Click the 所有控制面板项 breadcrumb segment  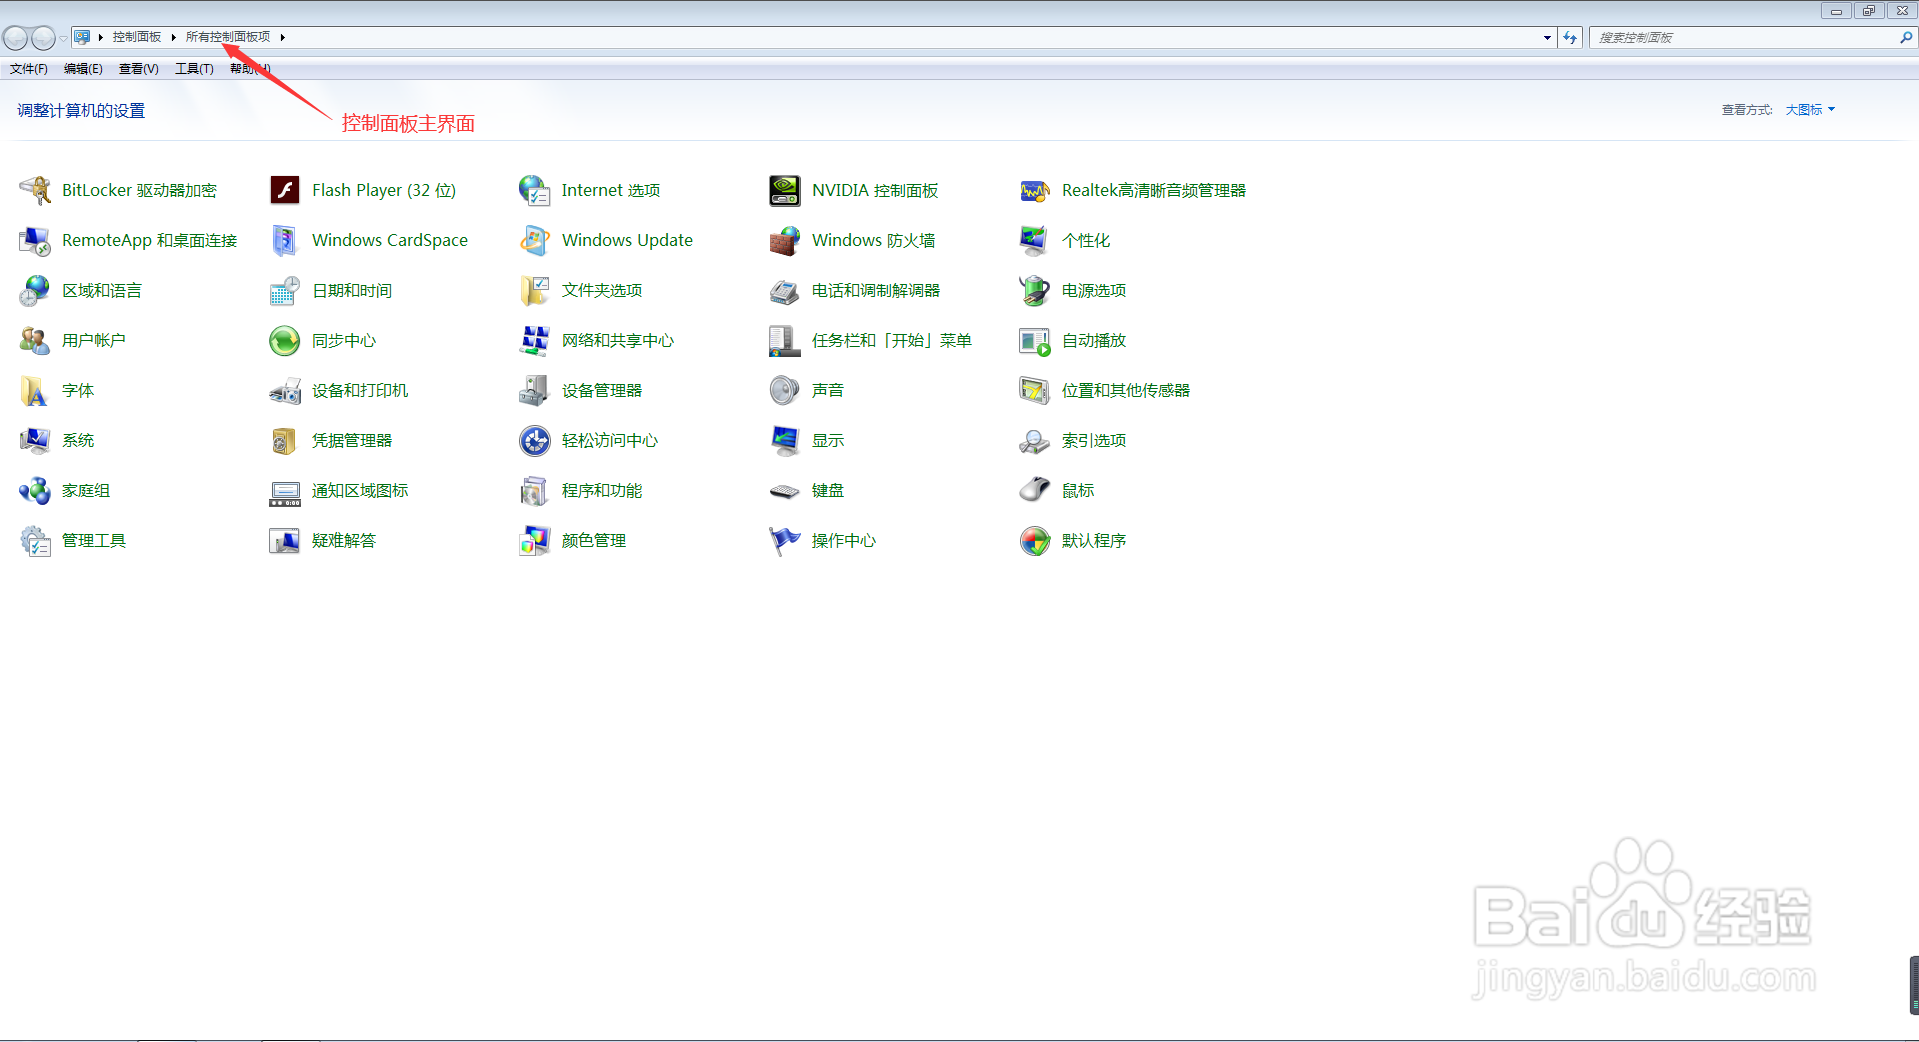click(x=228, y=37)
